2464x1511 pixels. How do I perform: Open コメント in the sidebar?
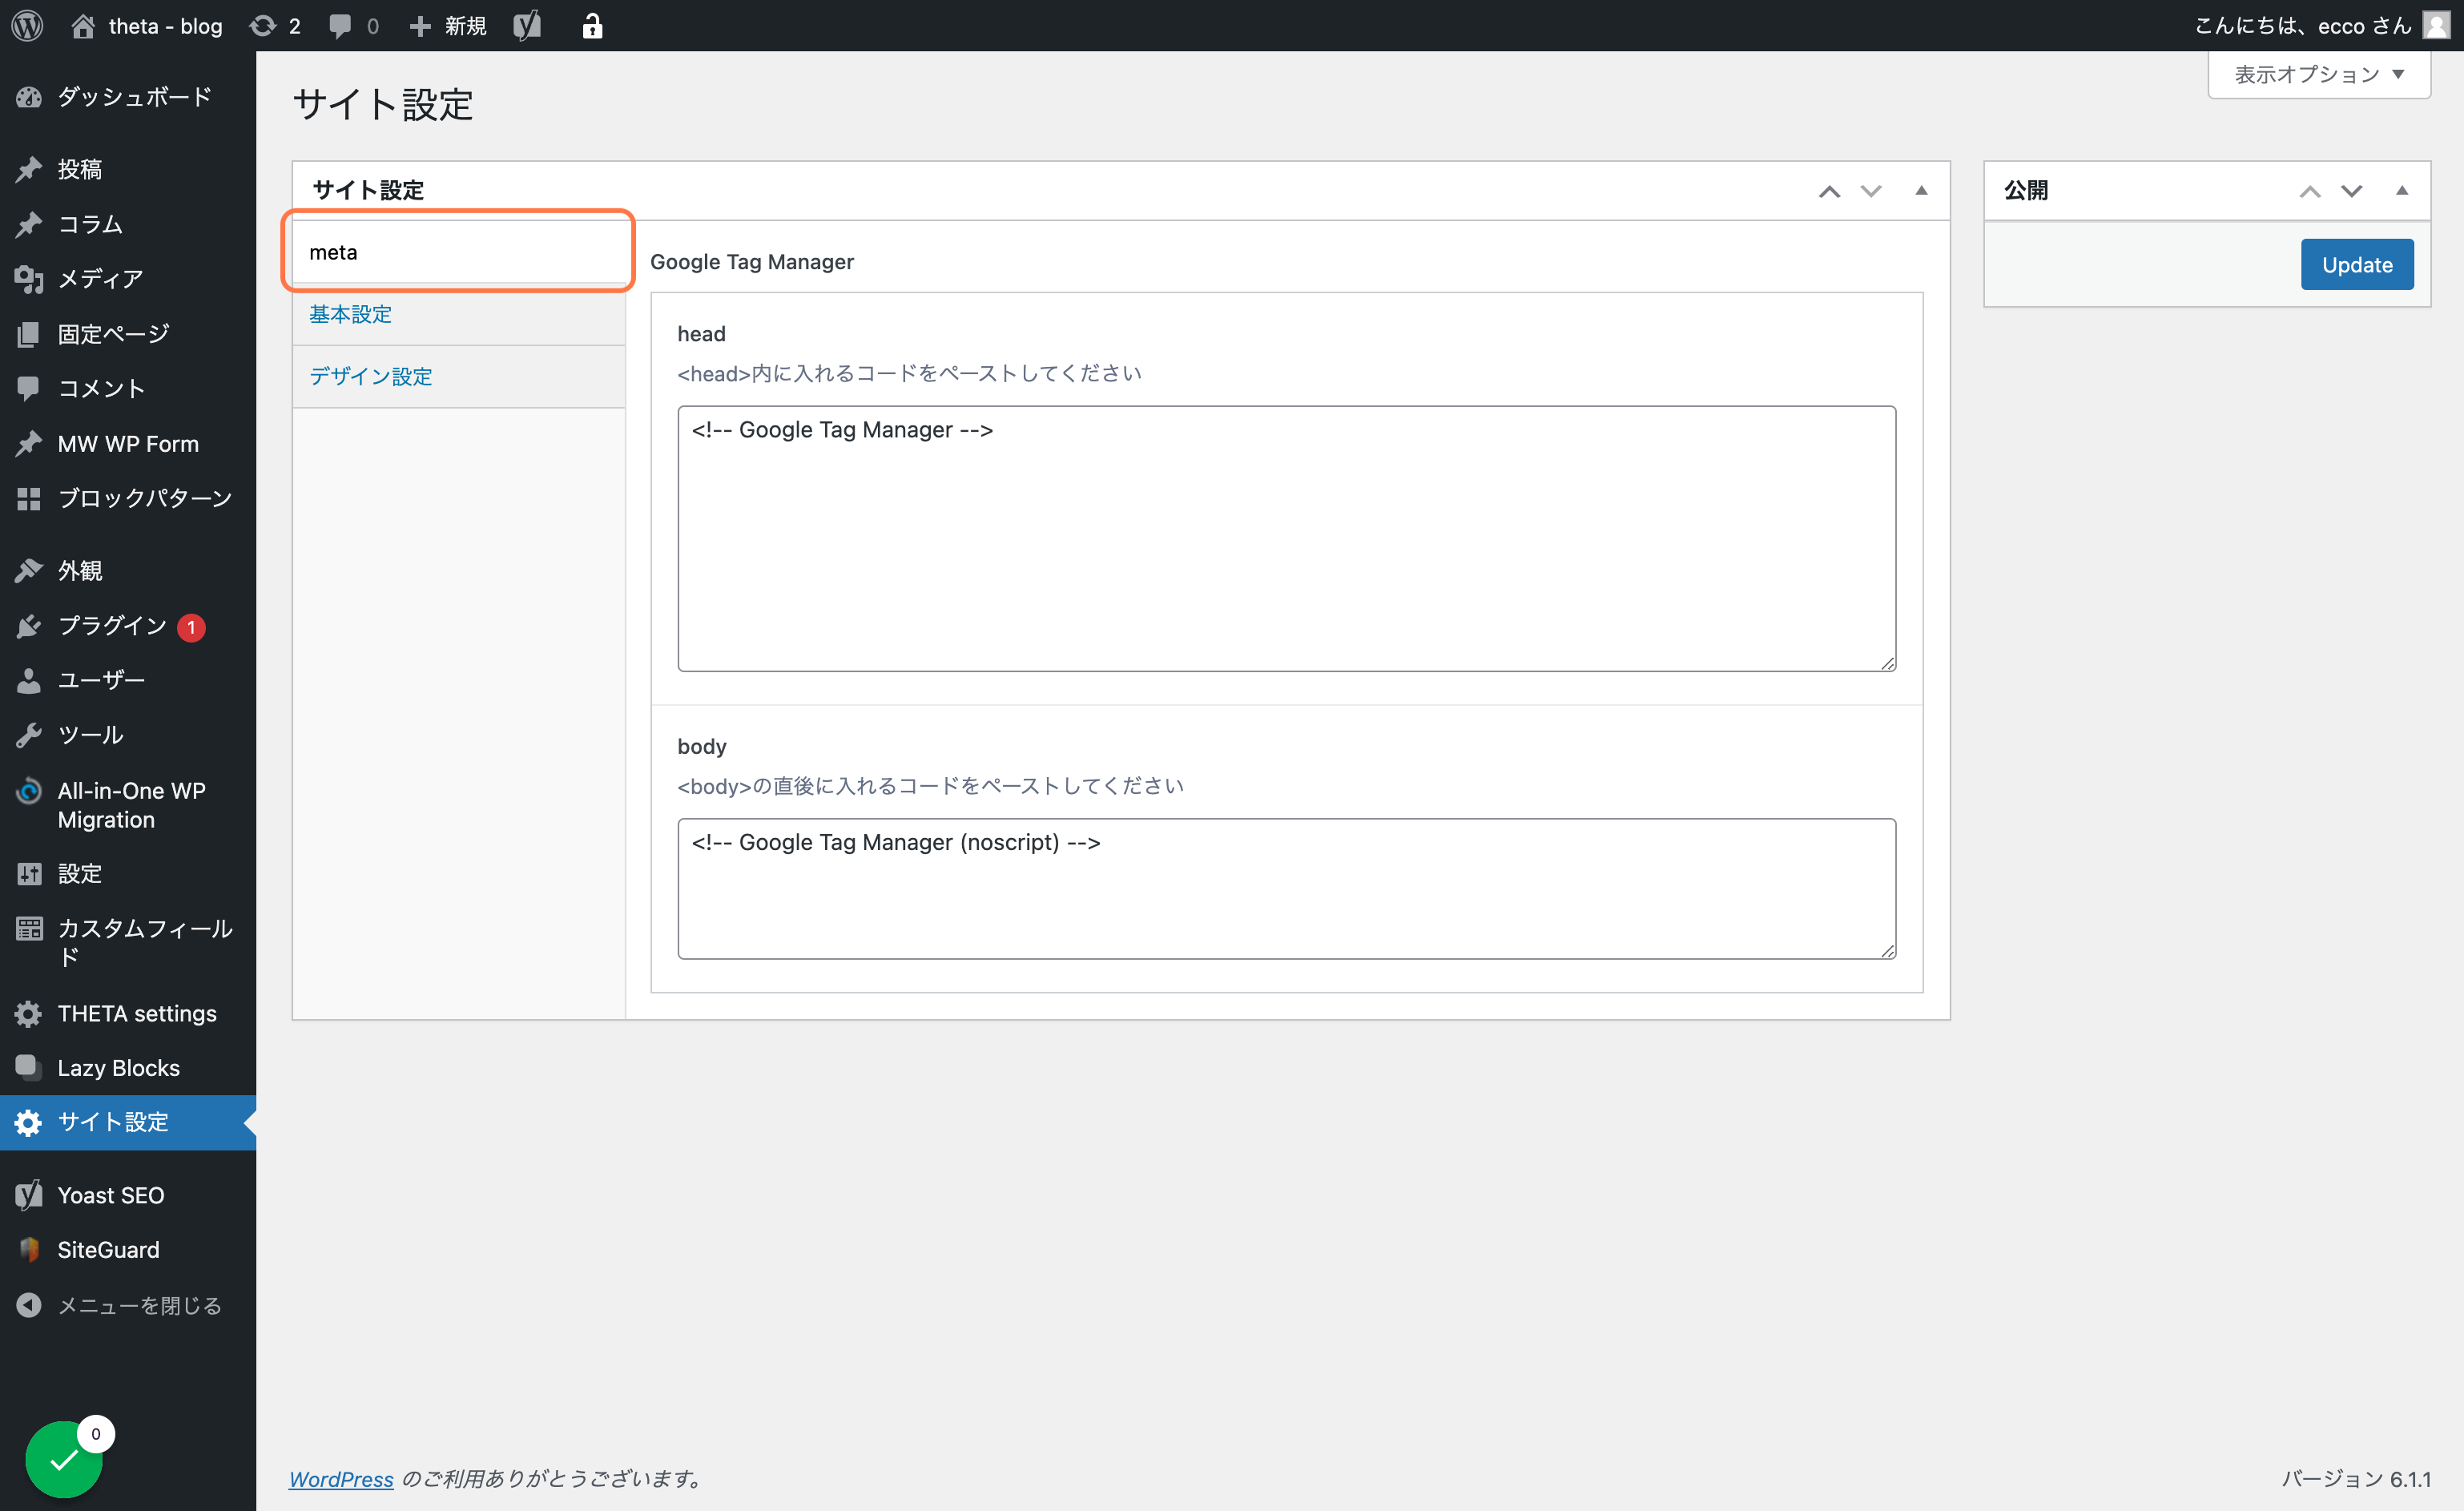coord(128,388)
